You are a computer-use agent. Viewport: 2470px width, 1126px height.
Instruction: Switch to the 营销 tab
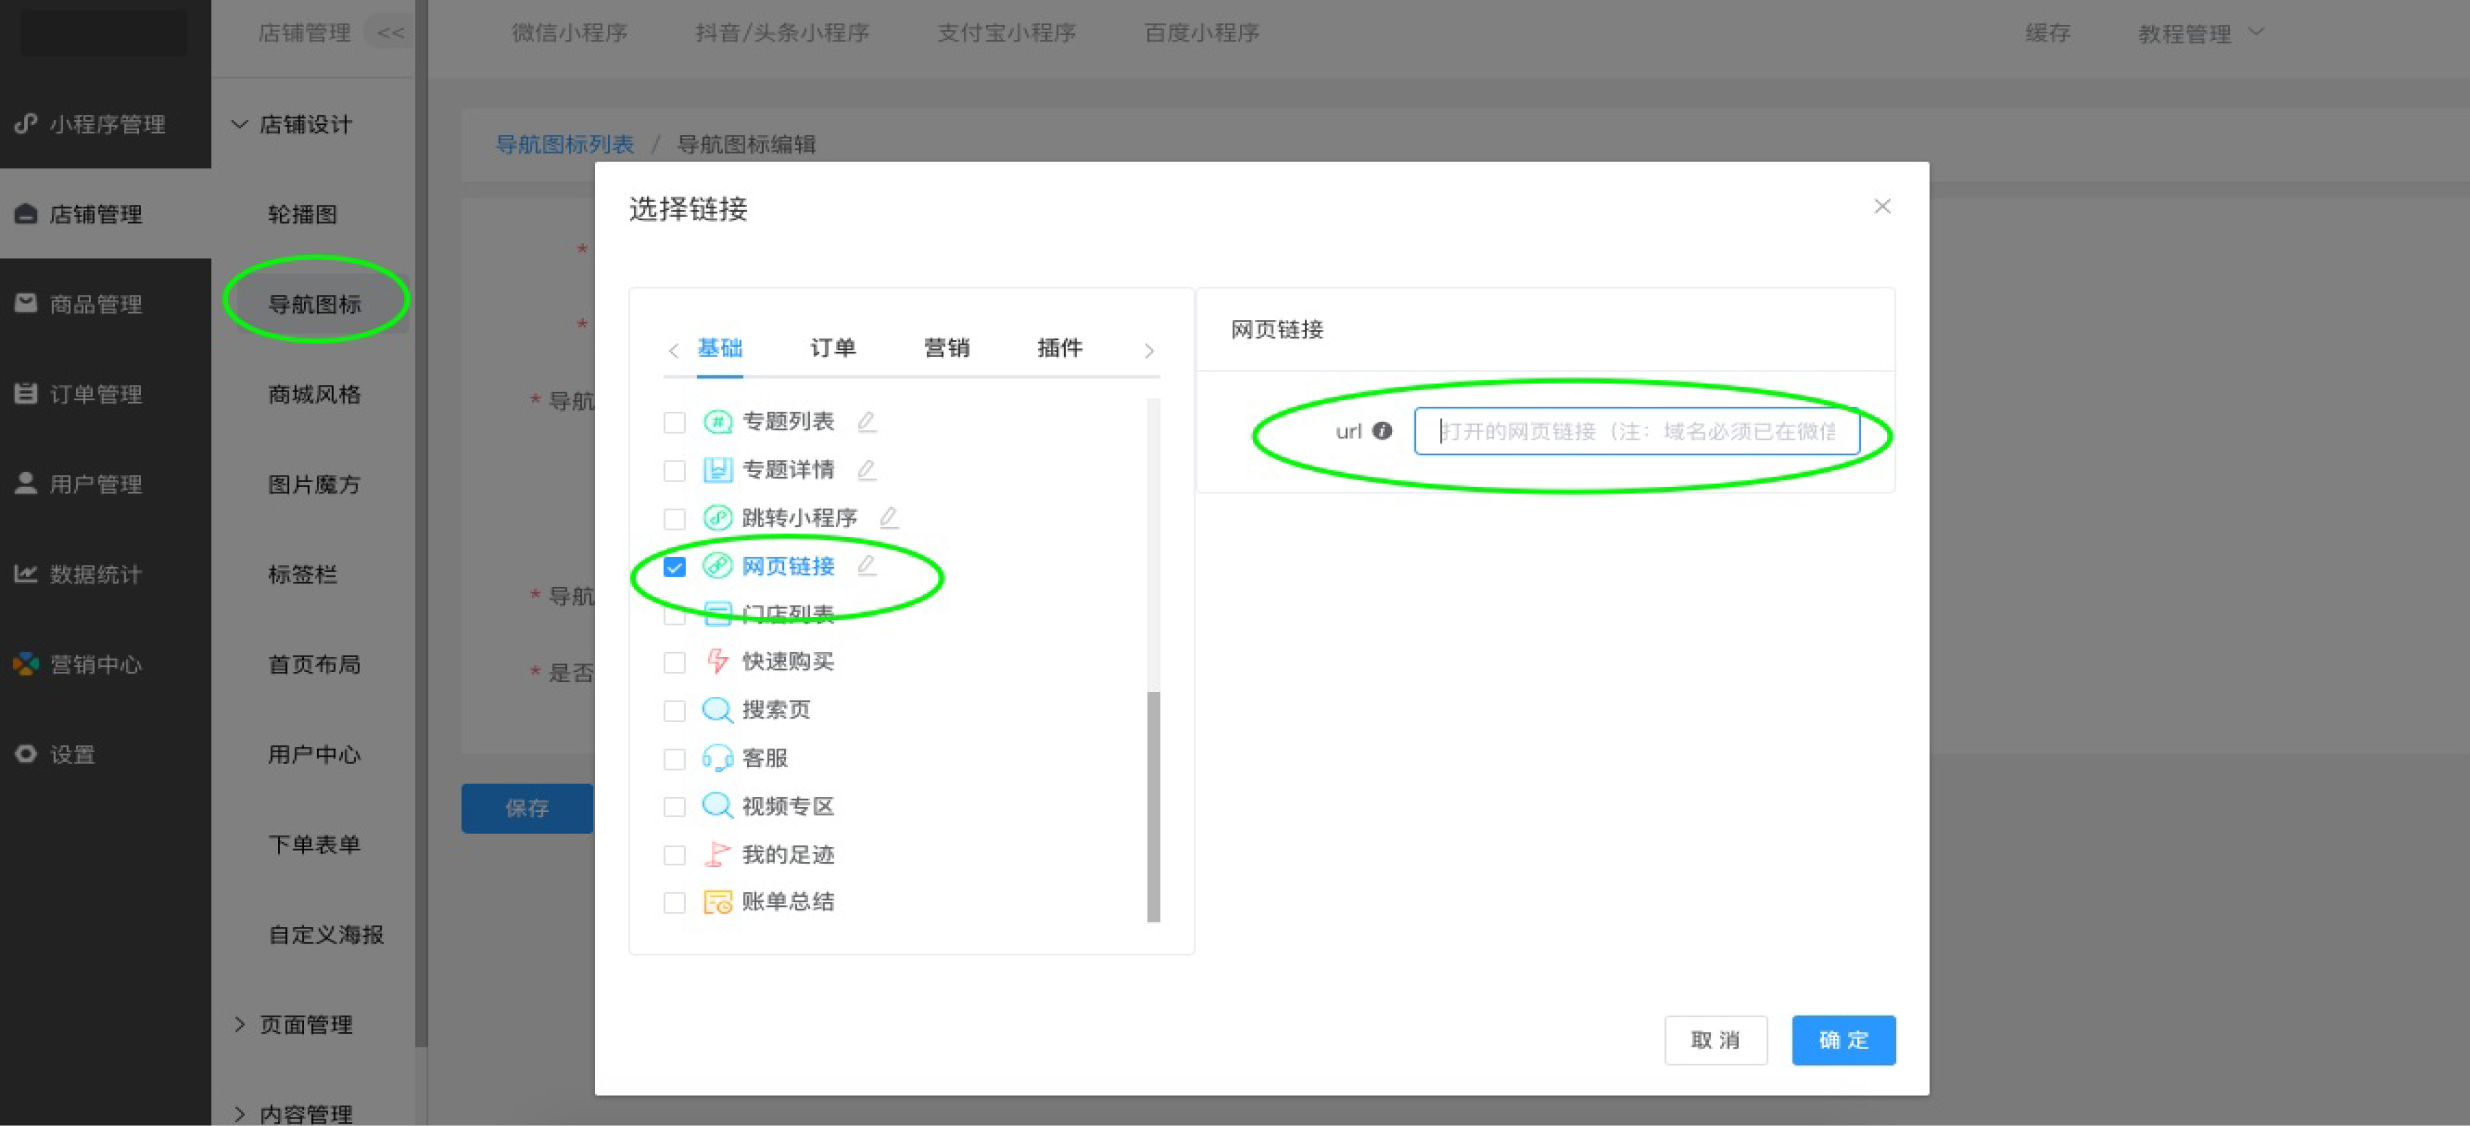tap(946, 348)
